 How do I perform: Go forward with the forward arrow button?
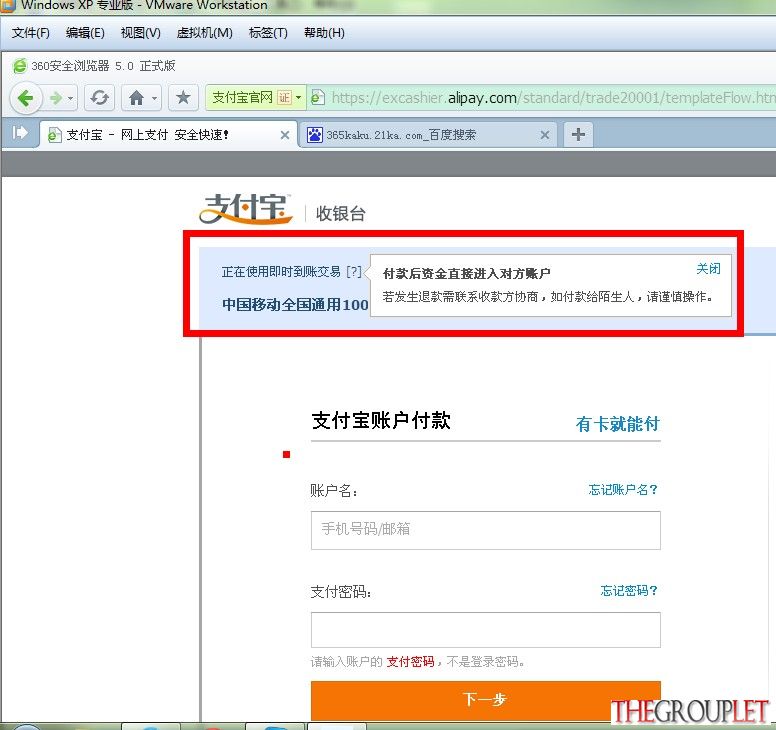[x=56, y=98]
